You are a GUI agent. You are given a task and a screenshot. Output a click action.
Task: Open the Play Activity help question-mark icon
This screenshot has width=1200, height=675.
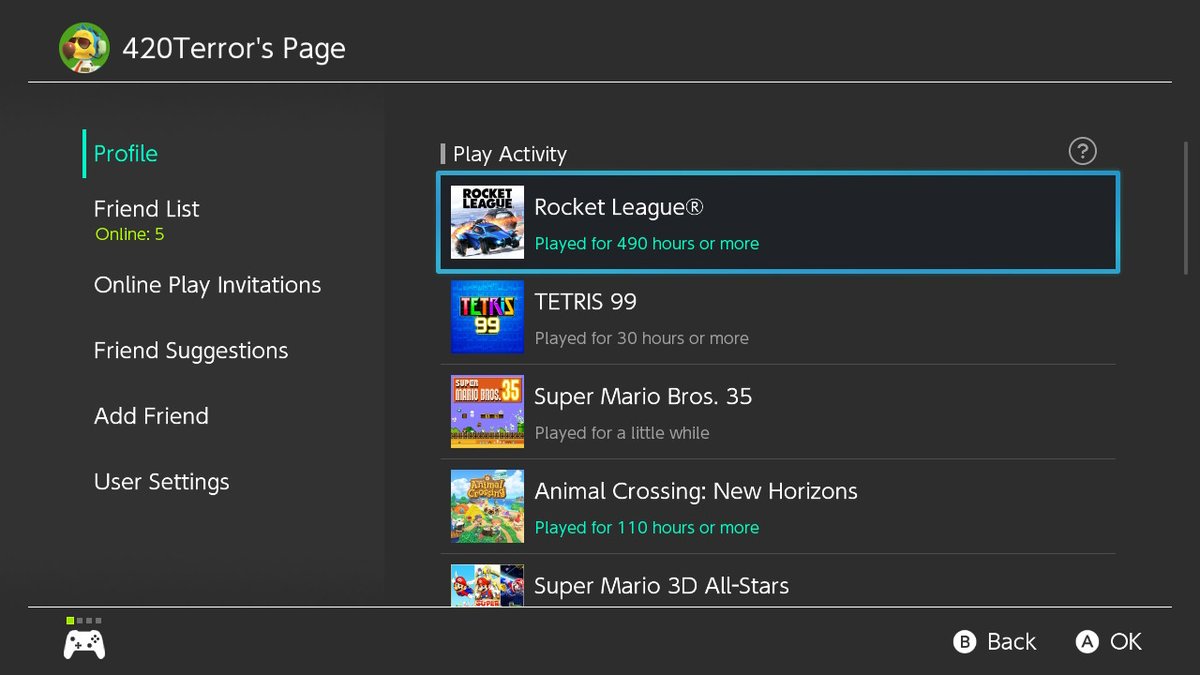[1083, 151]
